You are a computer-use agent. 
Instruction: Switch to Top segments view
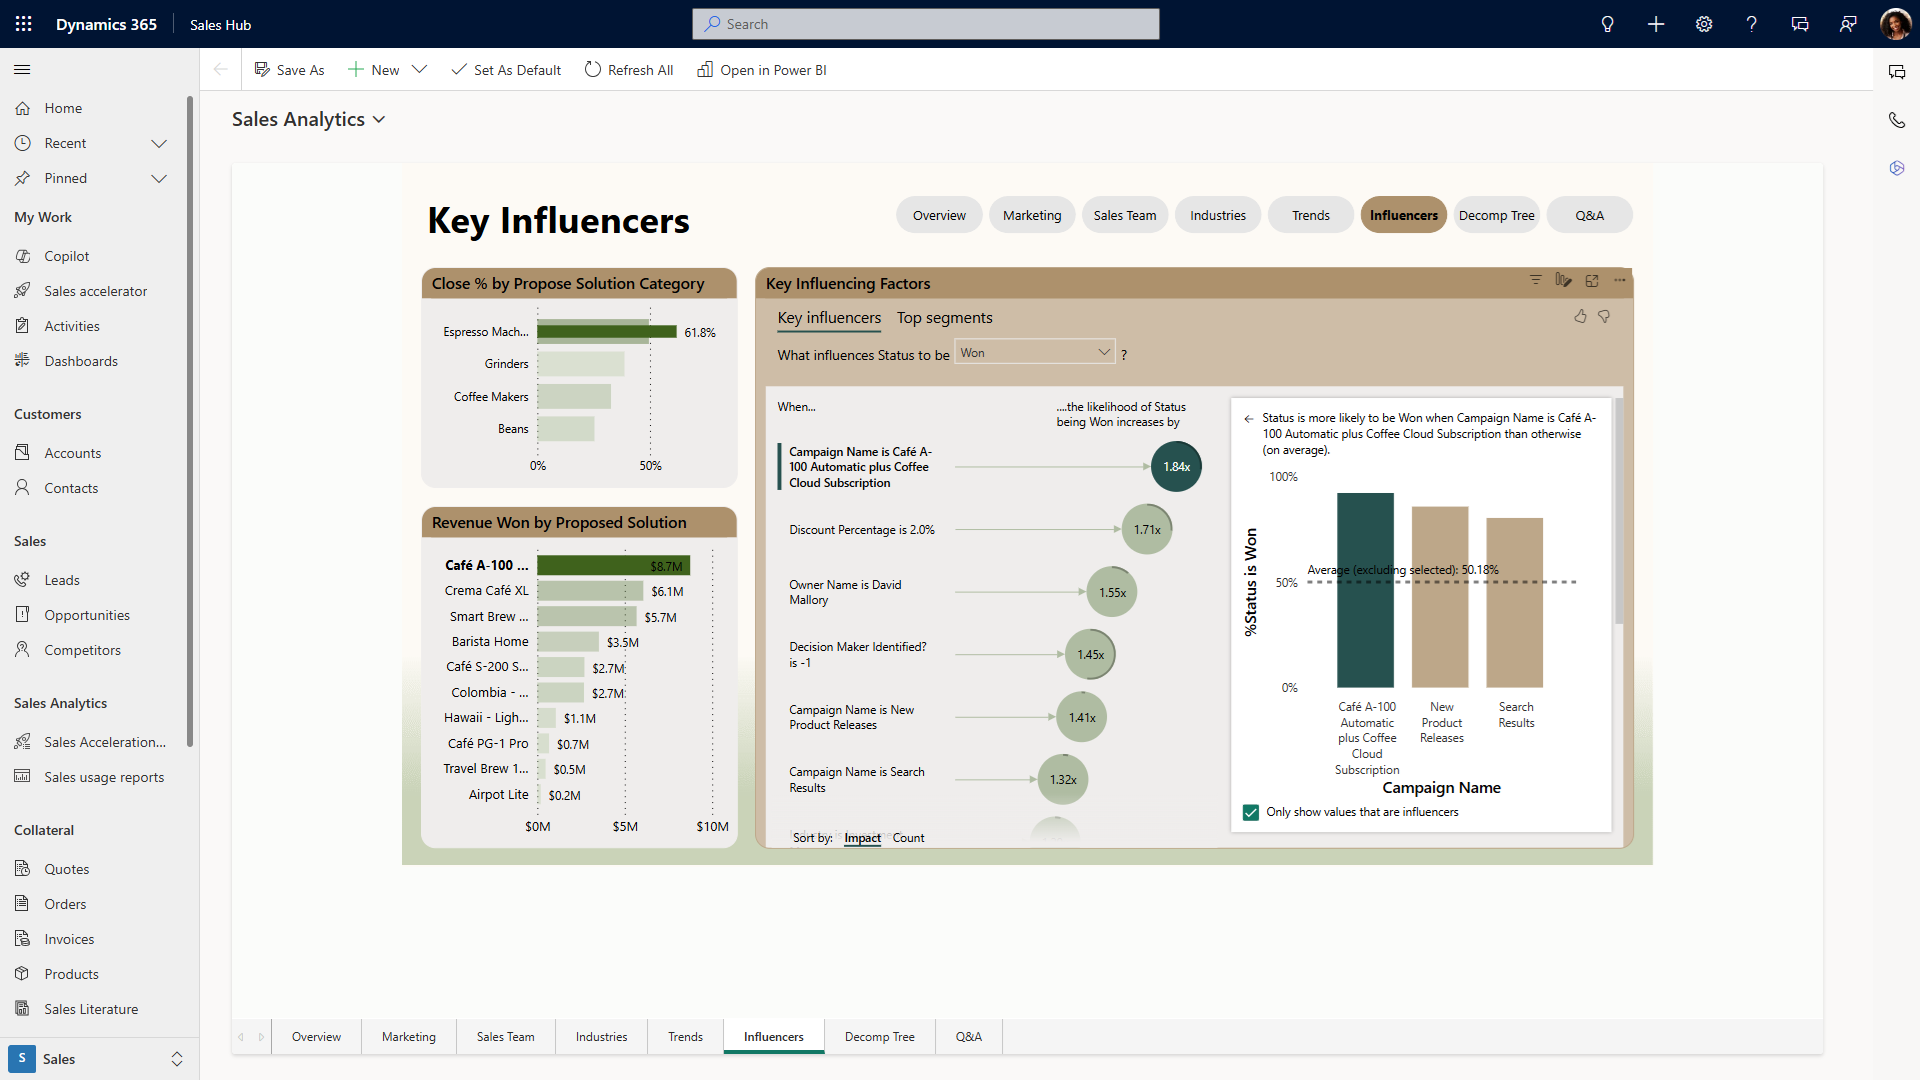944,318
